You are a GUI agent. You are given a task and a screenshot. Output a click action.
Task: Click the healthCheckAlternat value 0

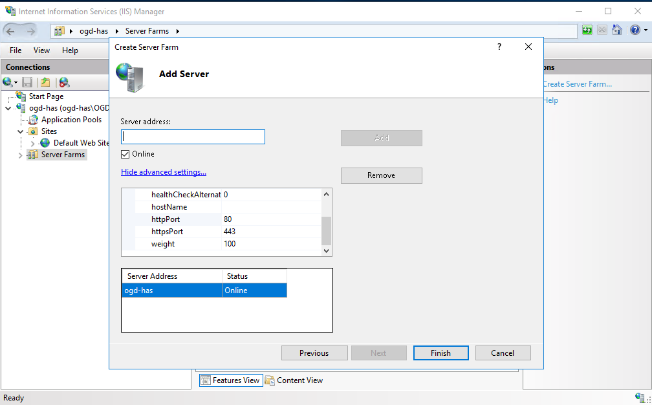point(272,195)
